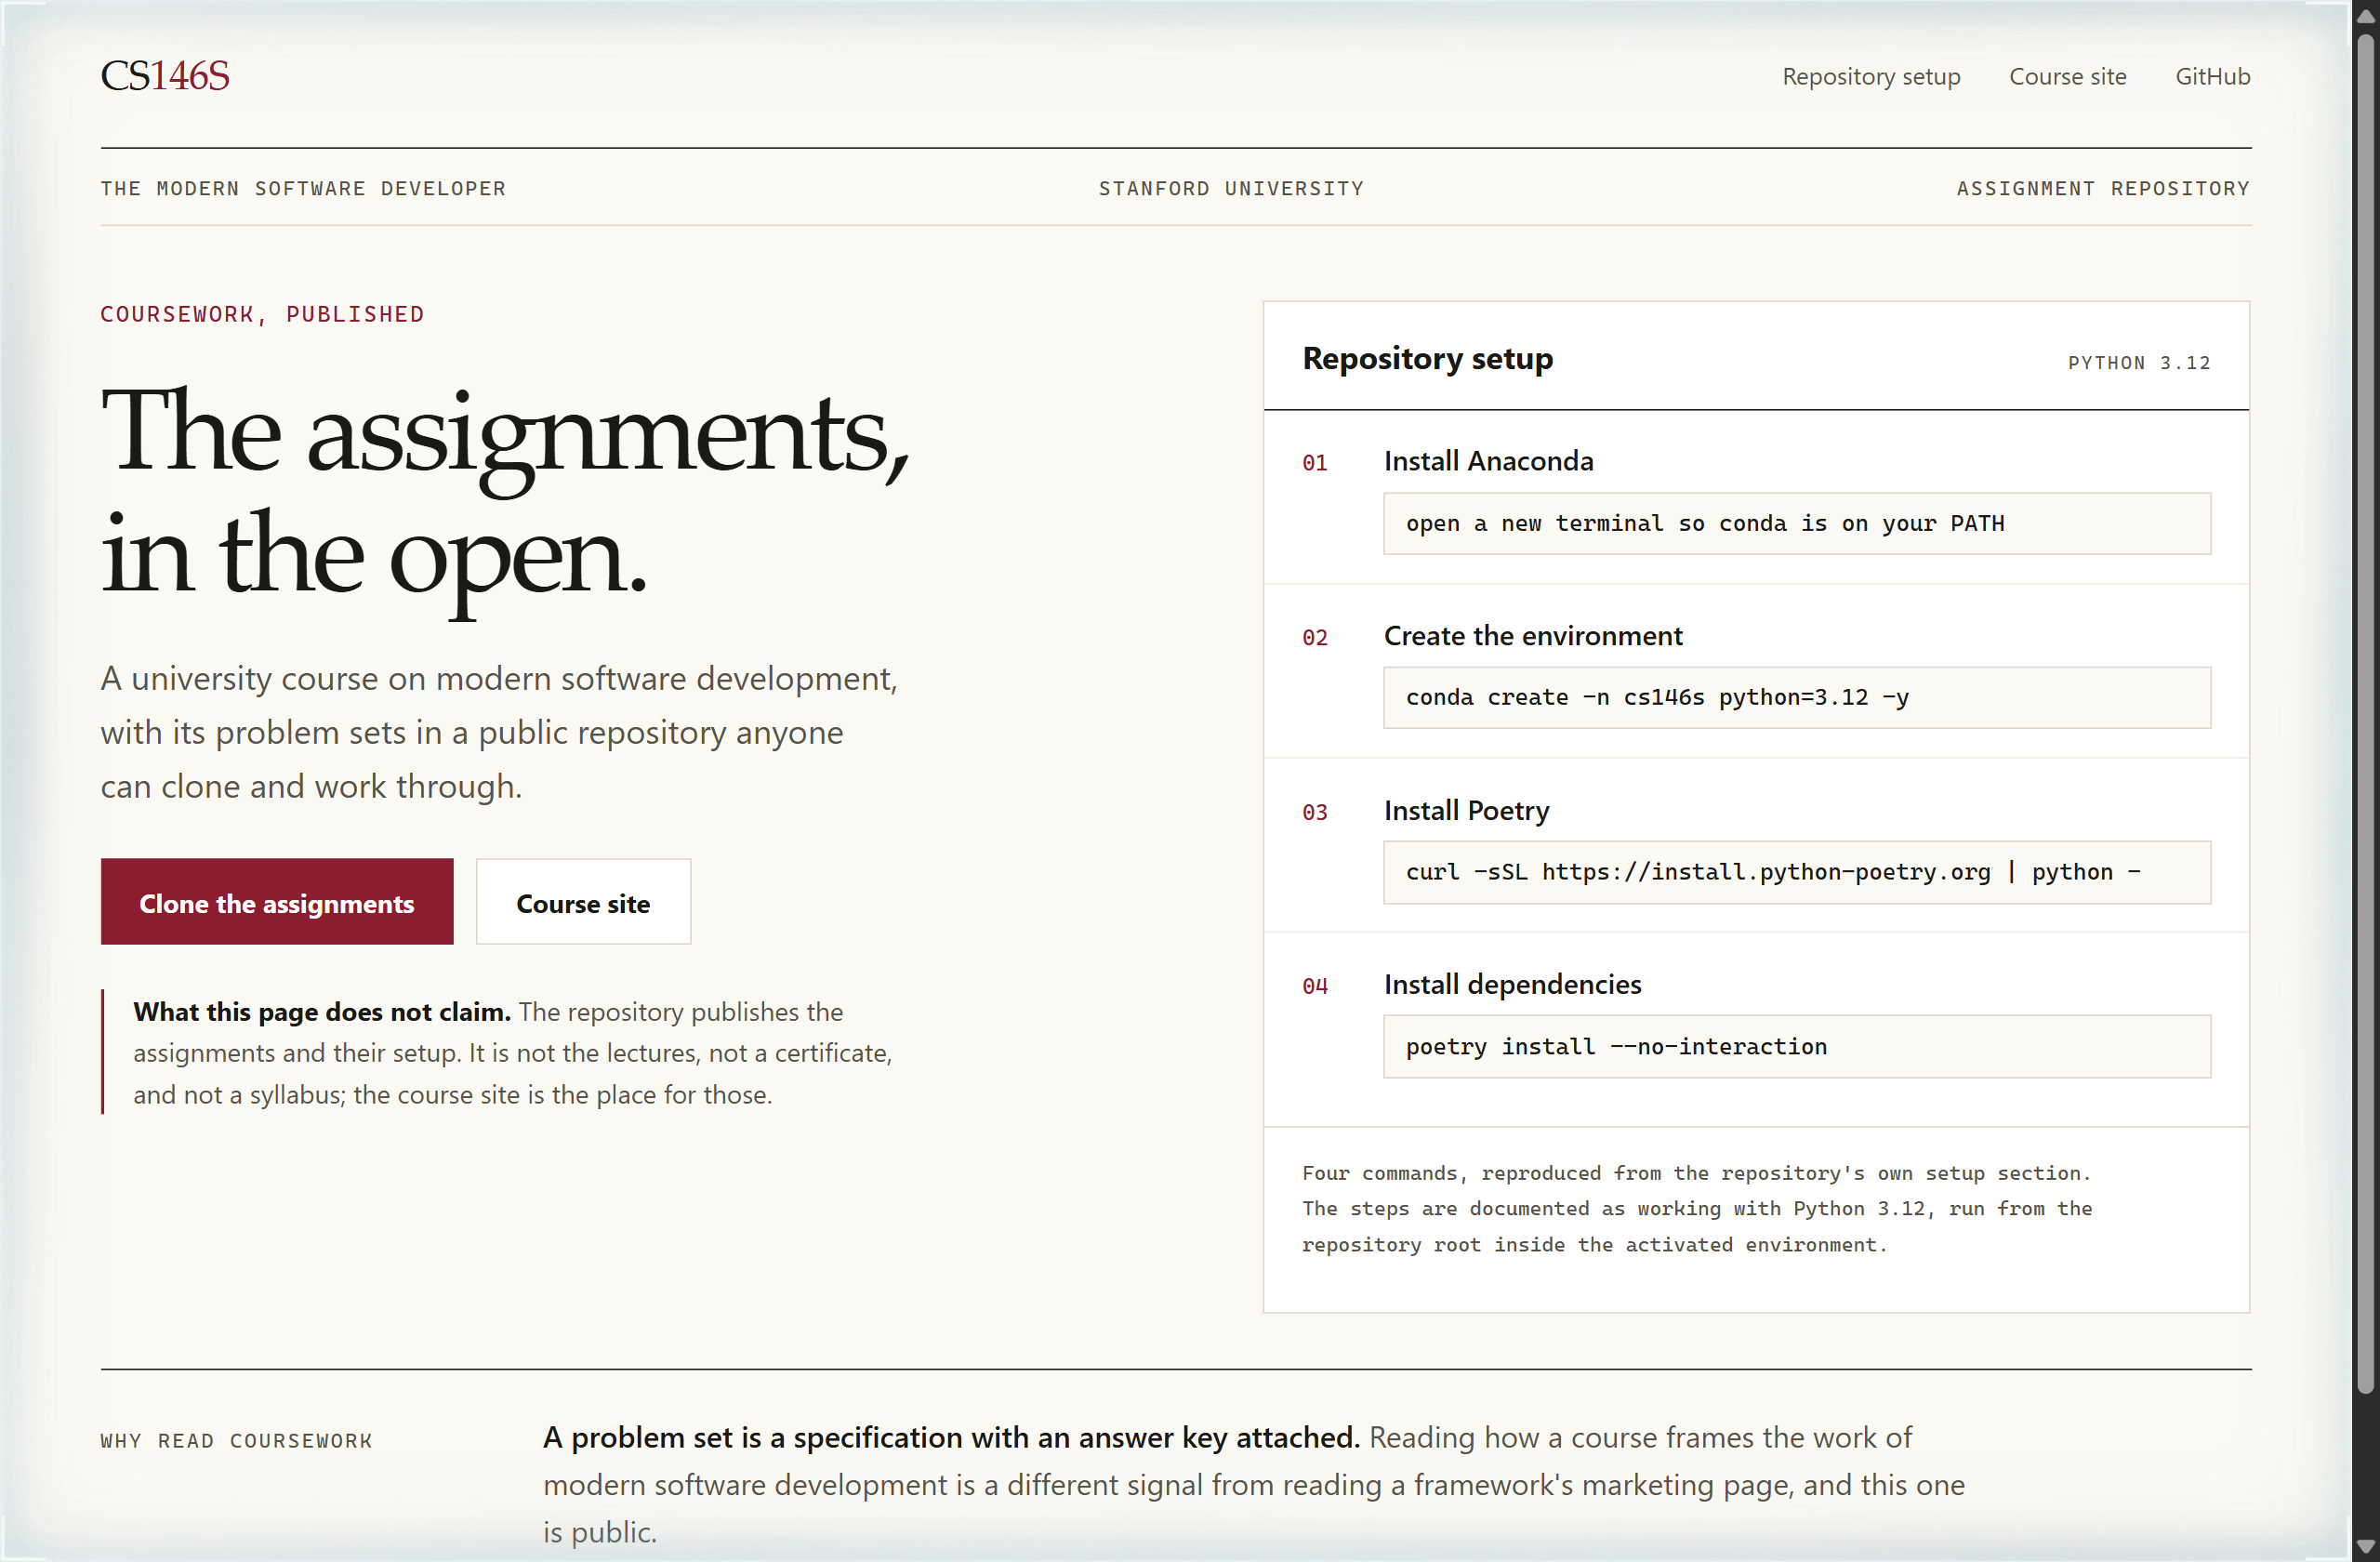The image size is (2380, 1562).
Task: Click the vertical scrollbar thumb
Action: pos(2365,714)
